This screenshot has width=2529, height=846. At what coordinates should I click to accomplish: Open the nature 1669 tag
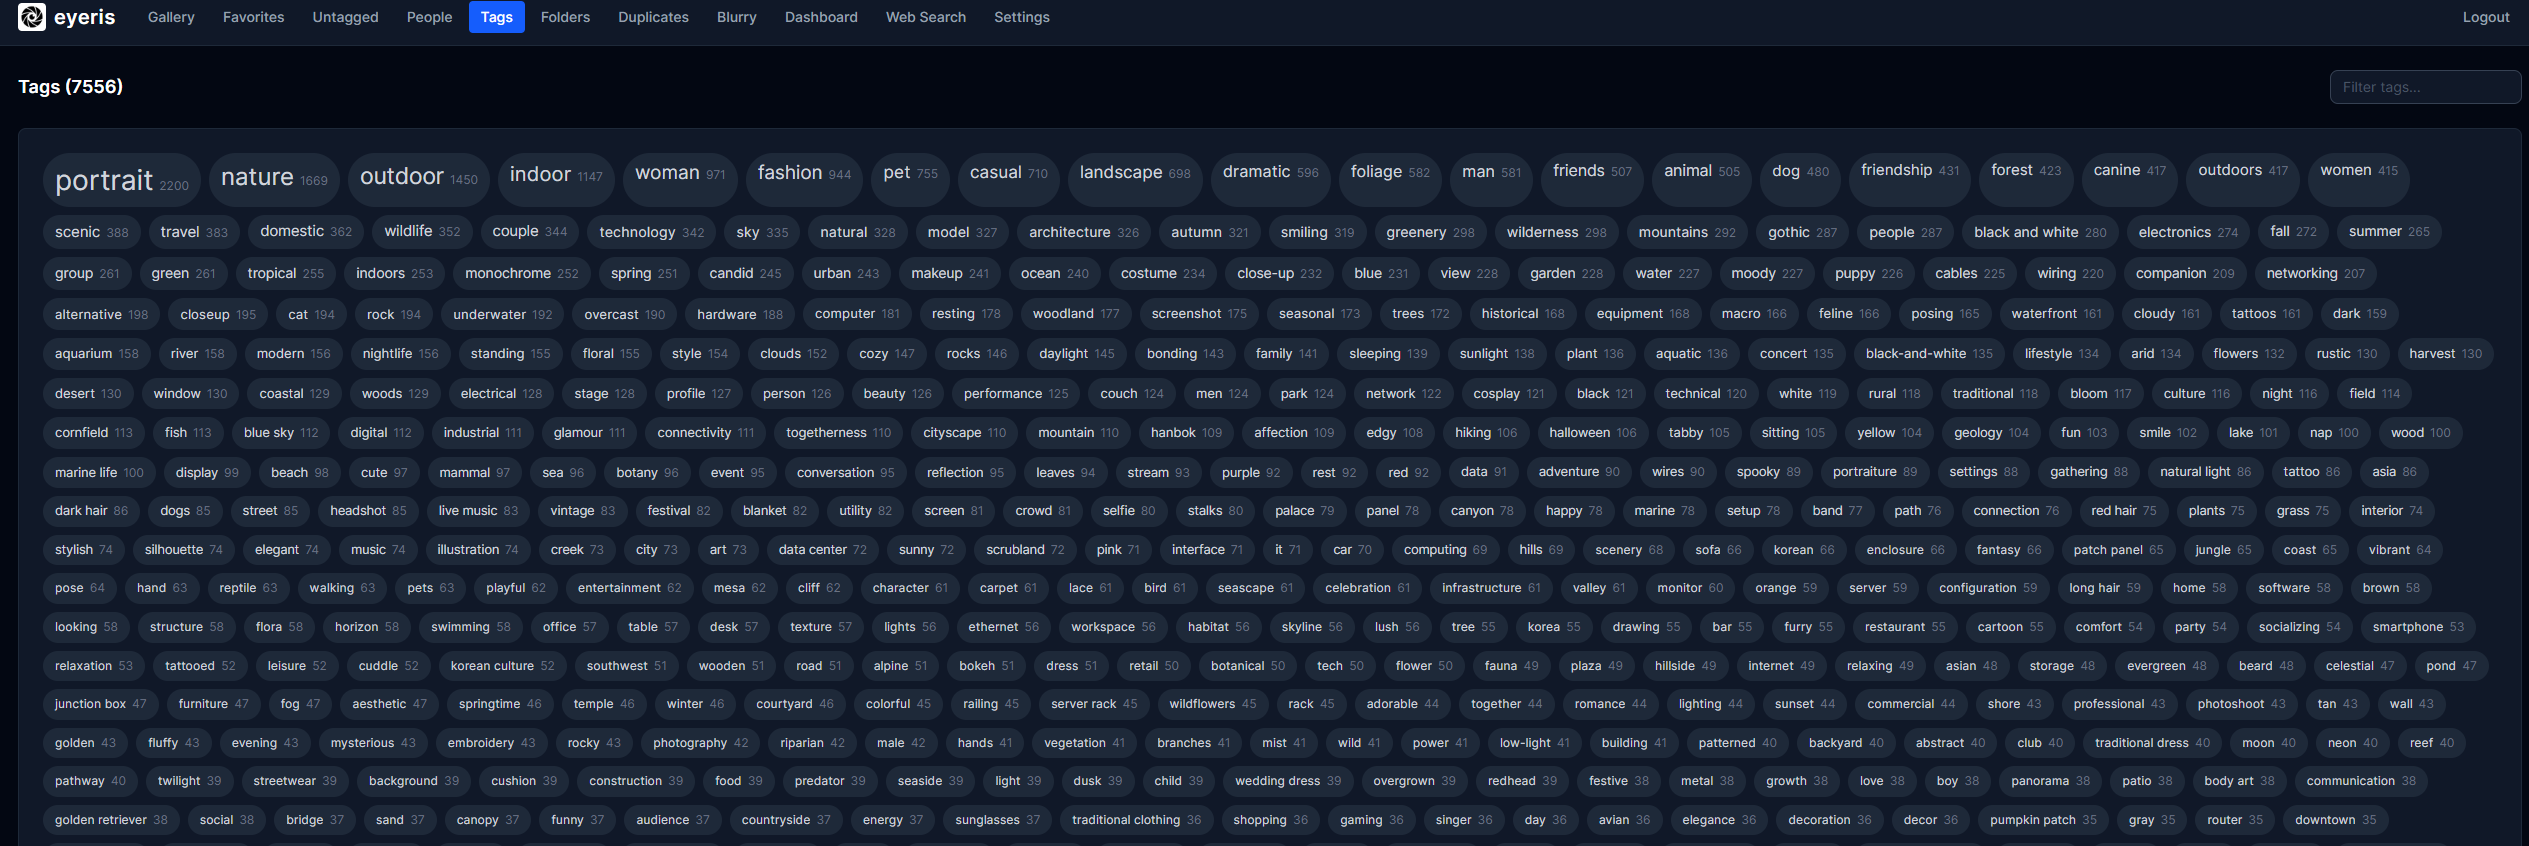pyautogui.click(x=274, y=178)
